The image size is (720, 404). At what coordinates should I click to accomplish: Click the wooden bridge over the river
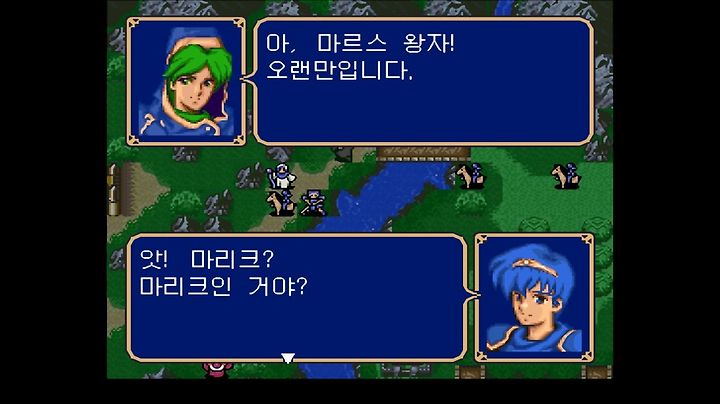point(423,153)
